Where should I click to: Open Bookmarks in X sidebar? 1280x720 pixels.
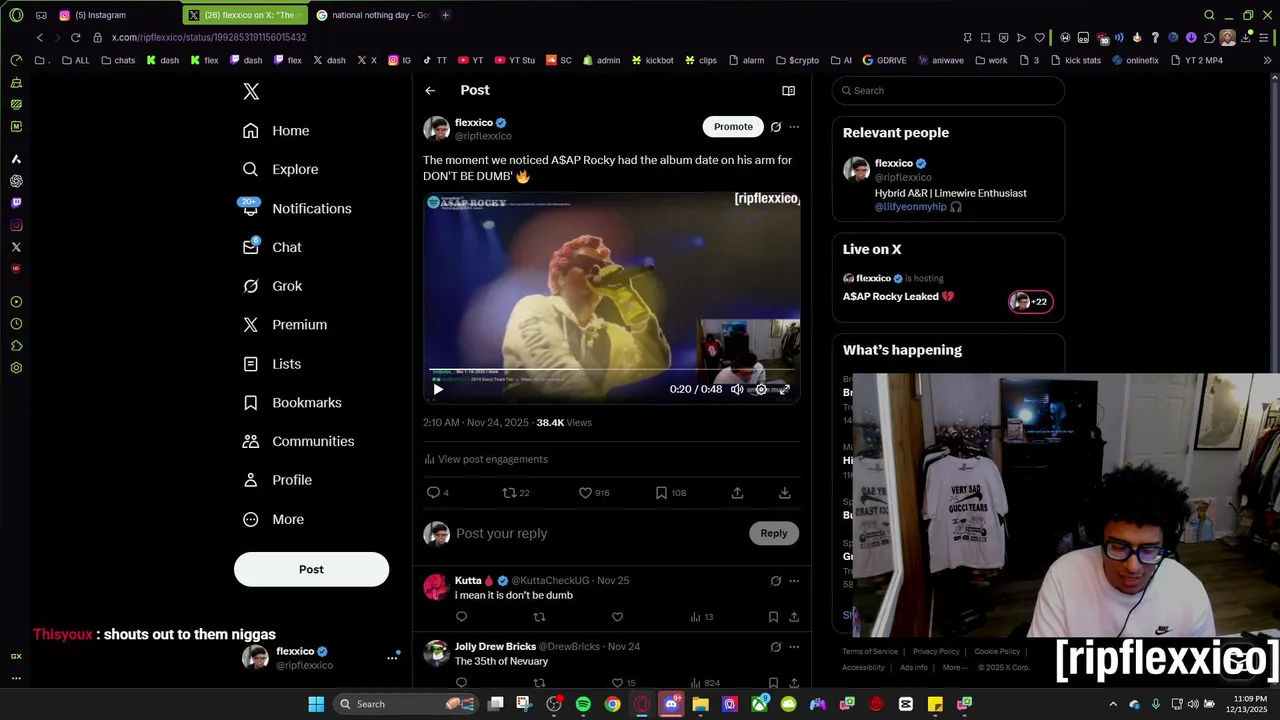pos(292,403)
